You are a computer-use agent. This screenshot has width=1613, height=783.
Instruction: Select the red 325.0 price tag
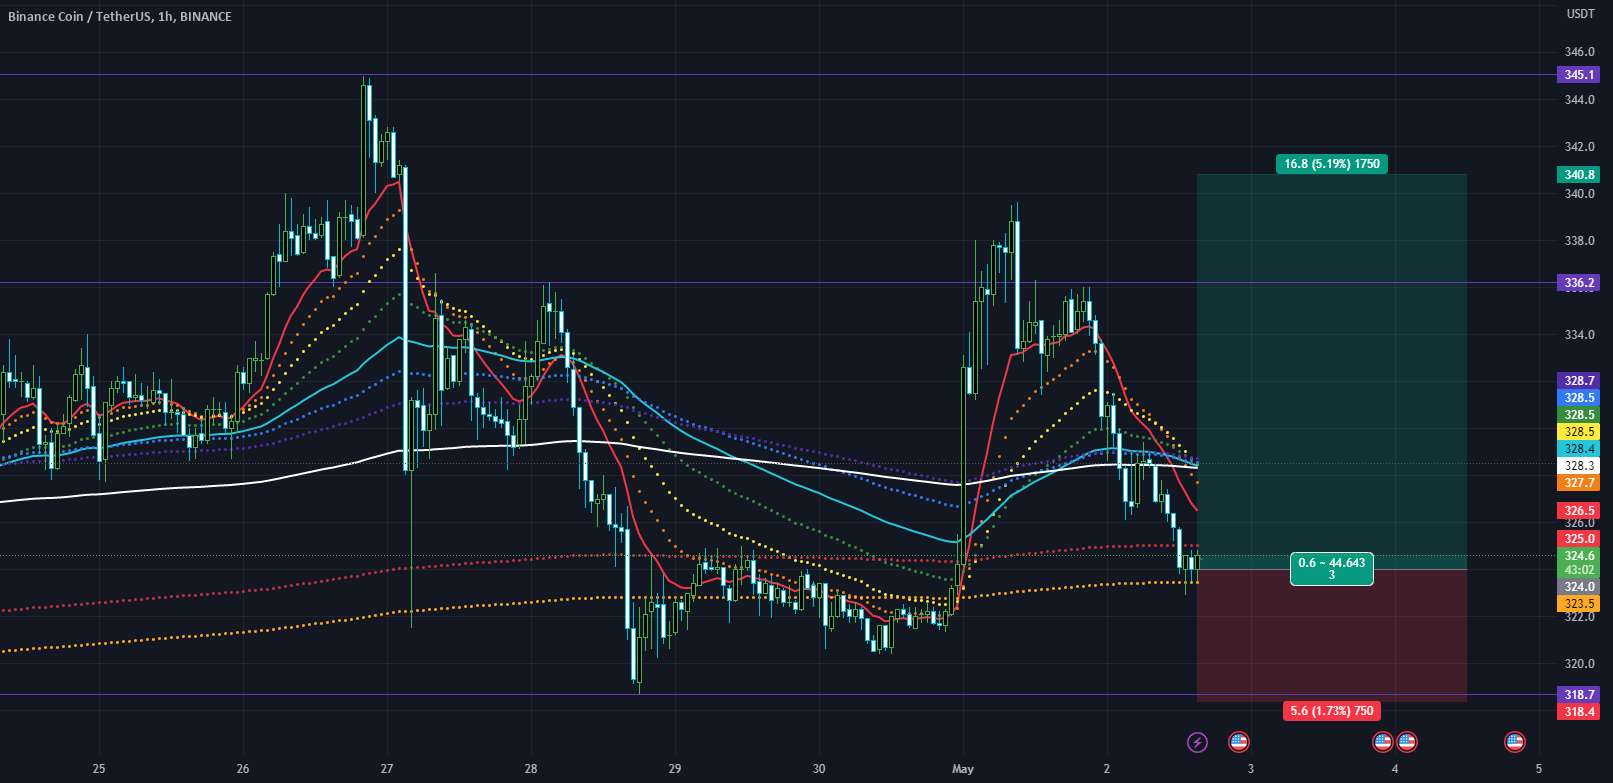(x=1580, y=539)
